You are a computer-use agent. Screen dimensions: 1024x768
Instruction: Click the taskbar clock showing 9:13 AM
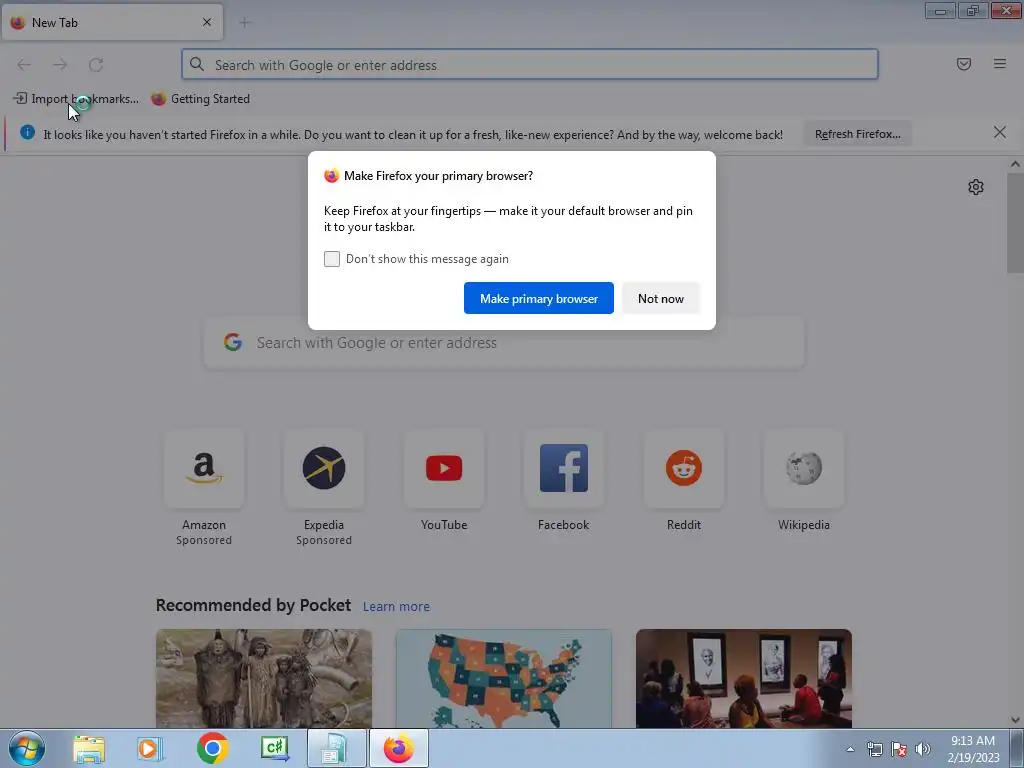[x=972, y=749]
